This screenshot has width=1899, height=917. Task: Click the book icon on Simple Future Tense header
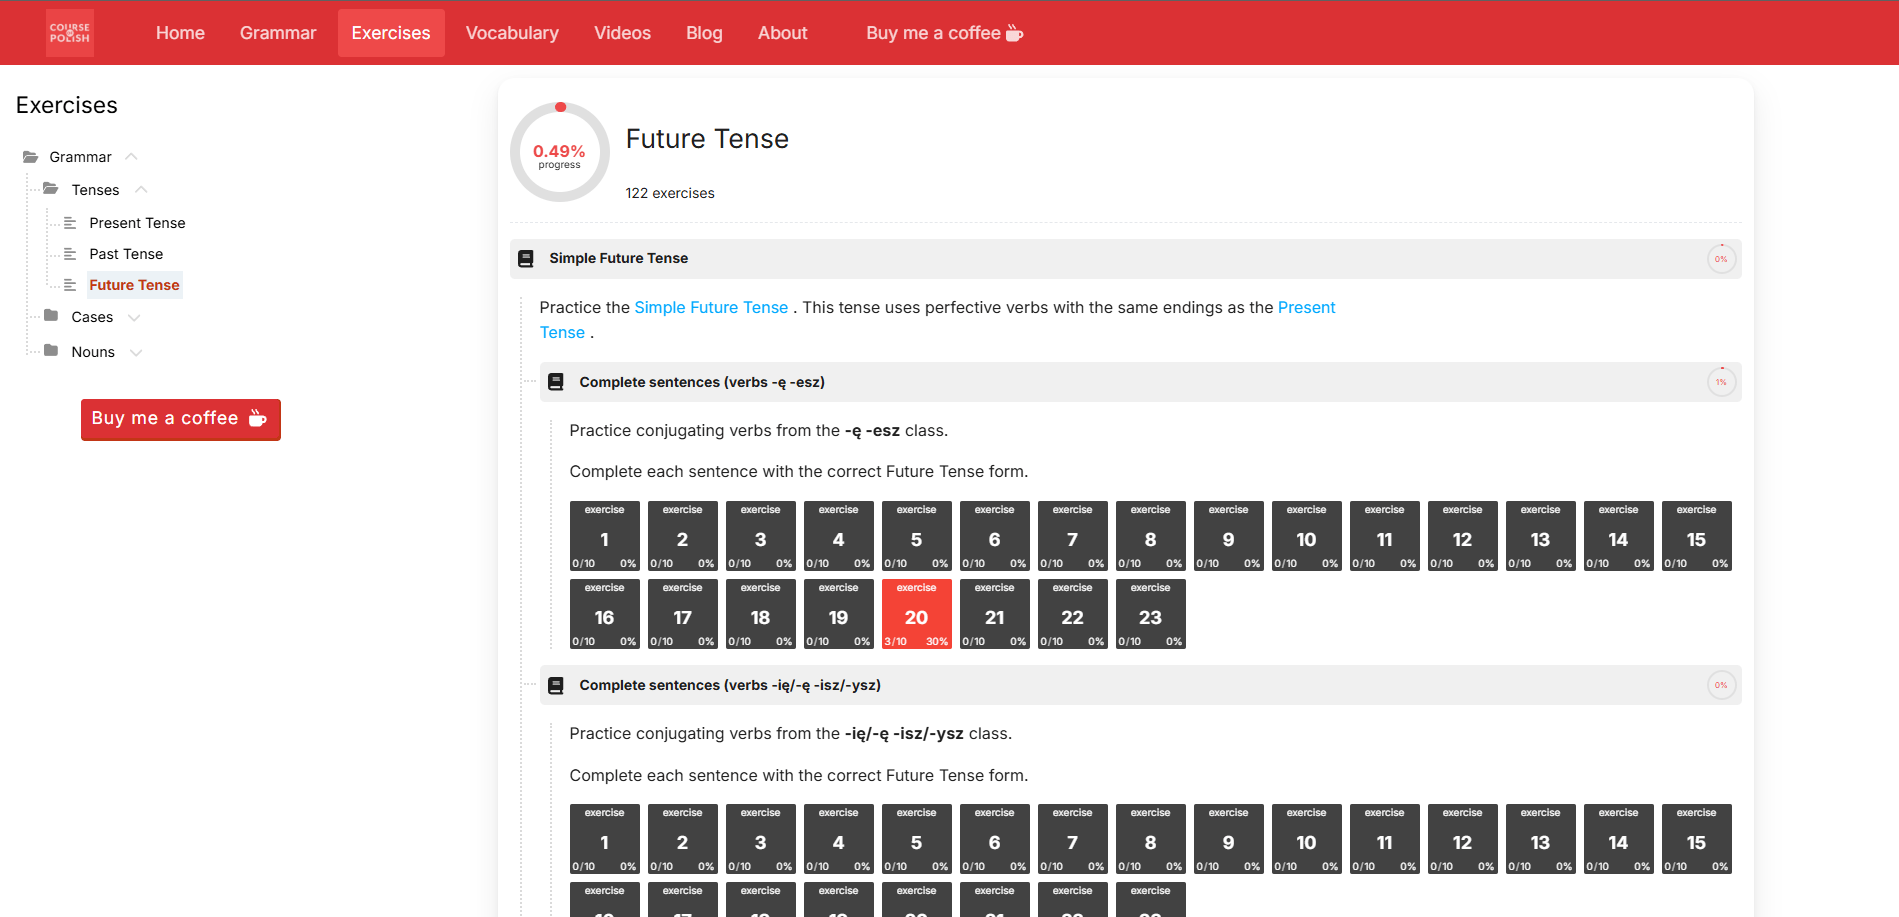point(525,258)
